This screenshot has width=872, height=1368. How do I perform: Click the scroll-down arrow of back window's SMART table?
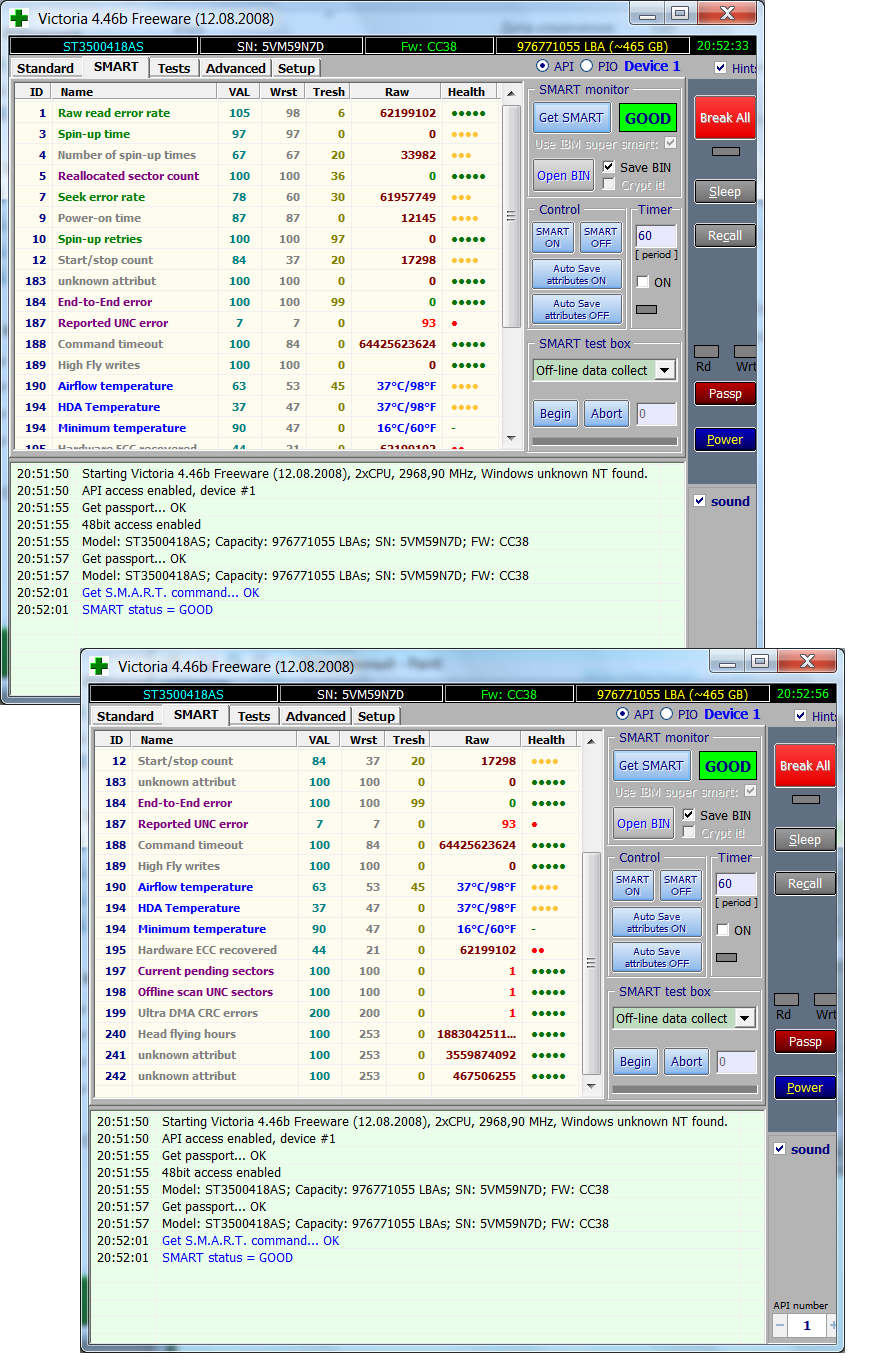tap(511, 440)
